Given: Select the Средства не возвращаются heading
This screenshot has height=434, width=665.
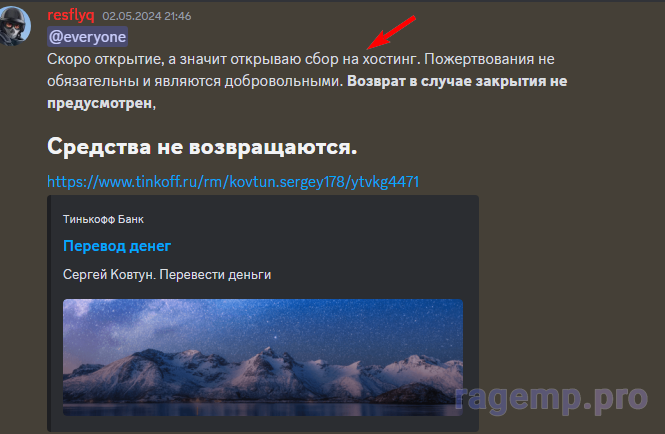Looking at the screenshot, I should click(202, 147).
